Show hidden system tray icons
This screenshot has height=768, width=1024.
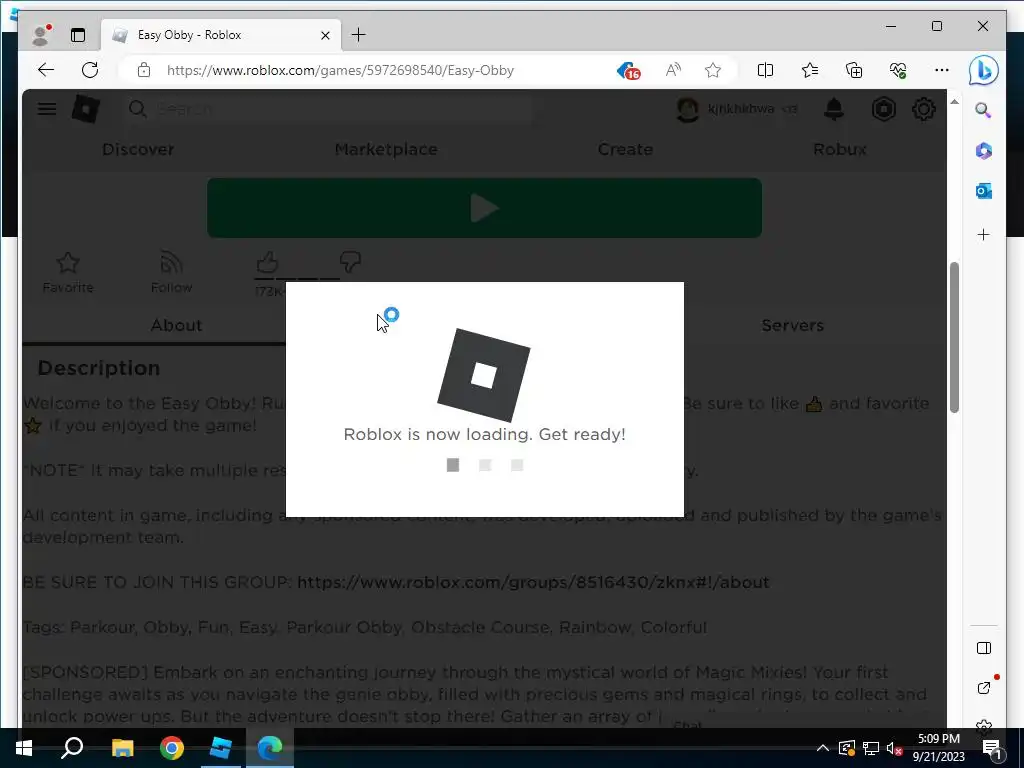(x=822, y=748)
